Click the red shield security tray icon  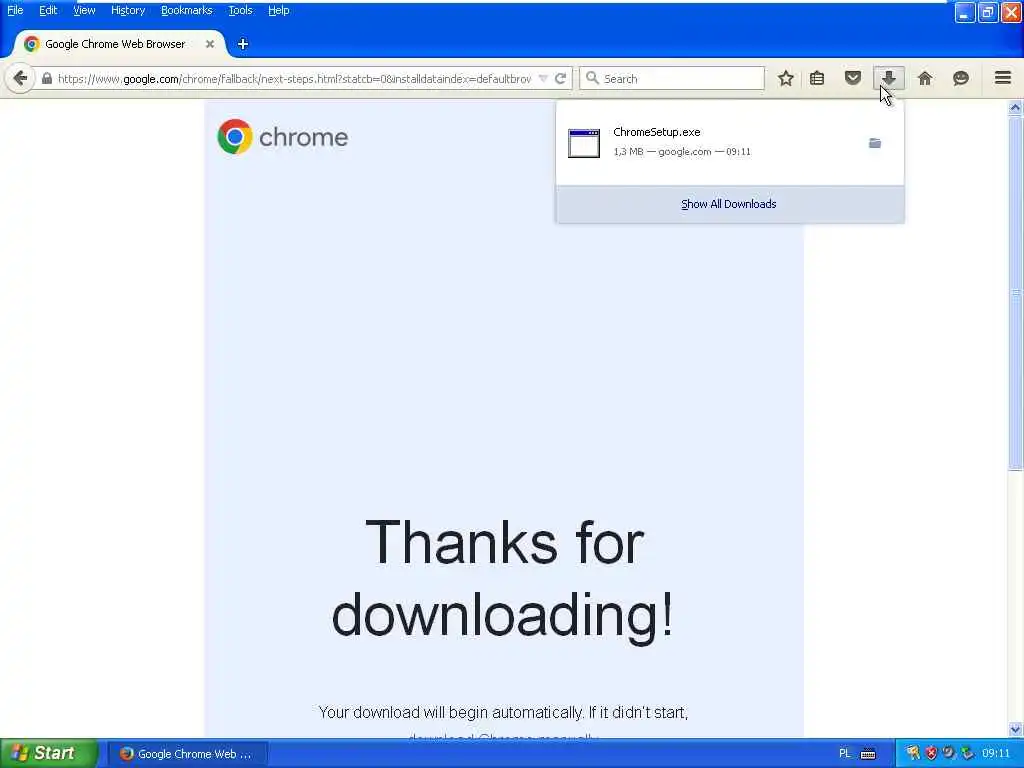coord(931,754)
